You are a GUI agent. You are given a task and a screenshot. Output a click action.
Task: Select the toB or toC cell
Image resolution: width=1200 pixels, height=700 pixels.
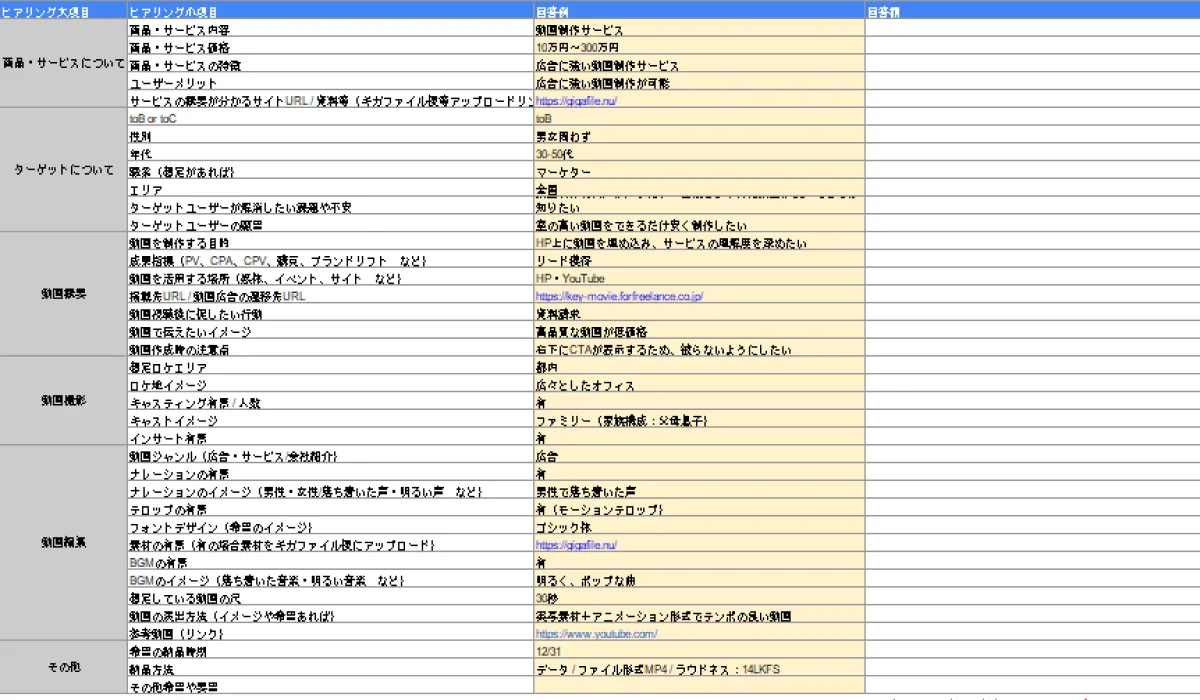coord(330,119)
